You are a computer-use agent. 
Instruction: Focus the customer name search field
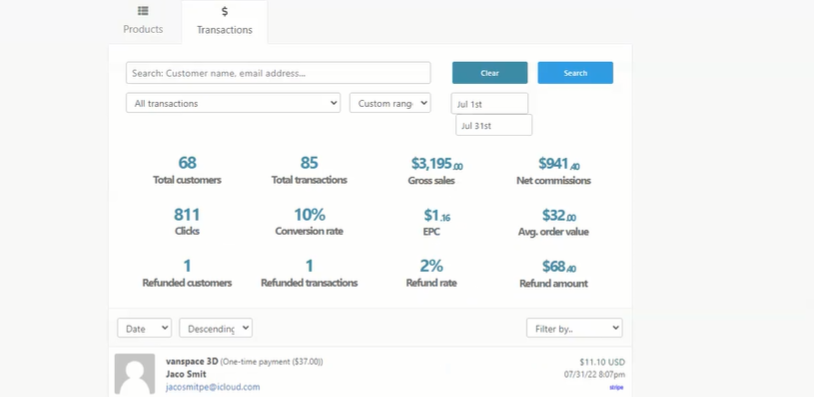(278, 73)
